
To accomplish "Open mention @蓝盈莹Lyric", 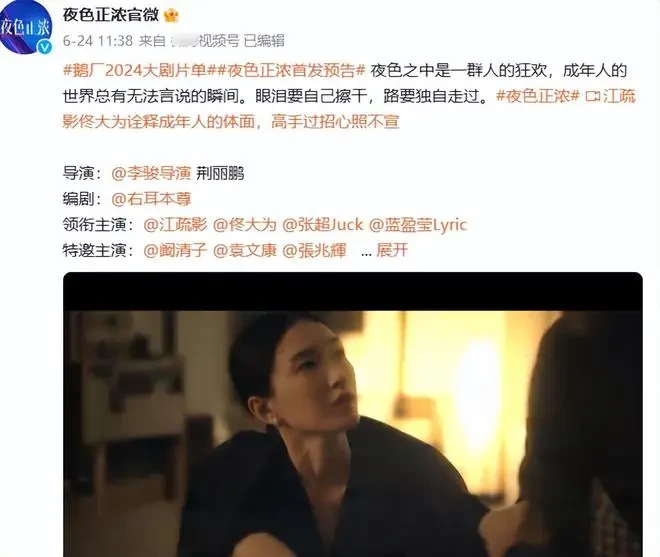I will (x=418, y=224).
